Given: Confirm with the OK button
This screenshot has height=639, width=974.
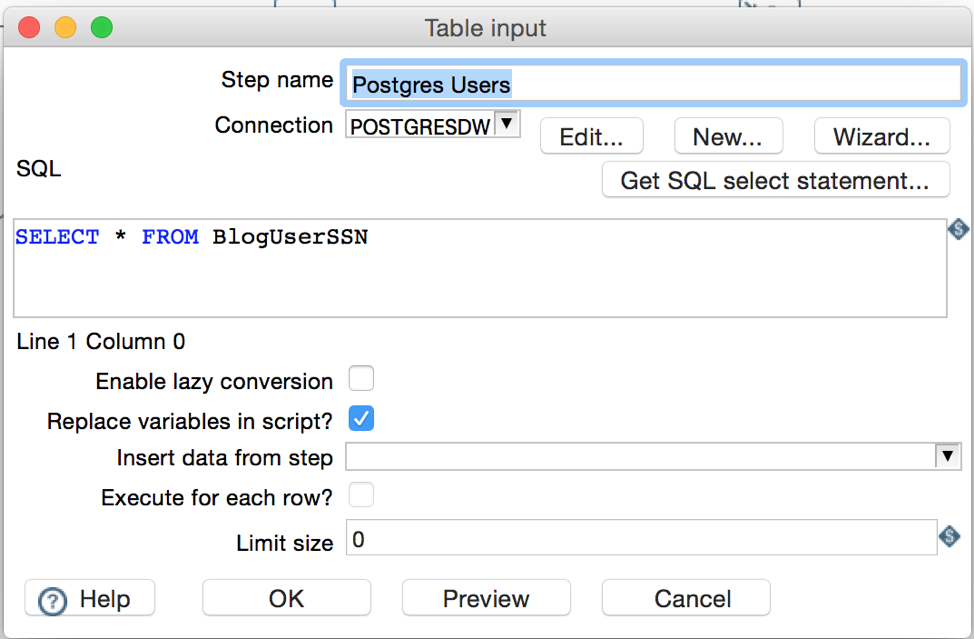Looking at the screenshot, I should pyautogui.click(x=286, y=598).
